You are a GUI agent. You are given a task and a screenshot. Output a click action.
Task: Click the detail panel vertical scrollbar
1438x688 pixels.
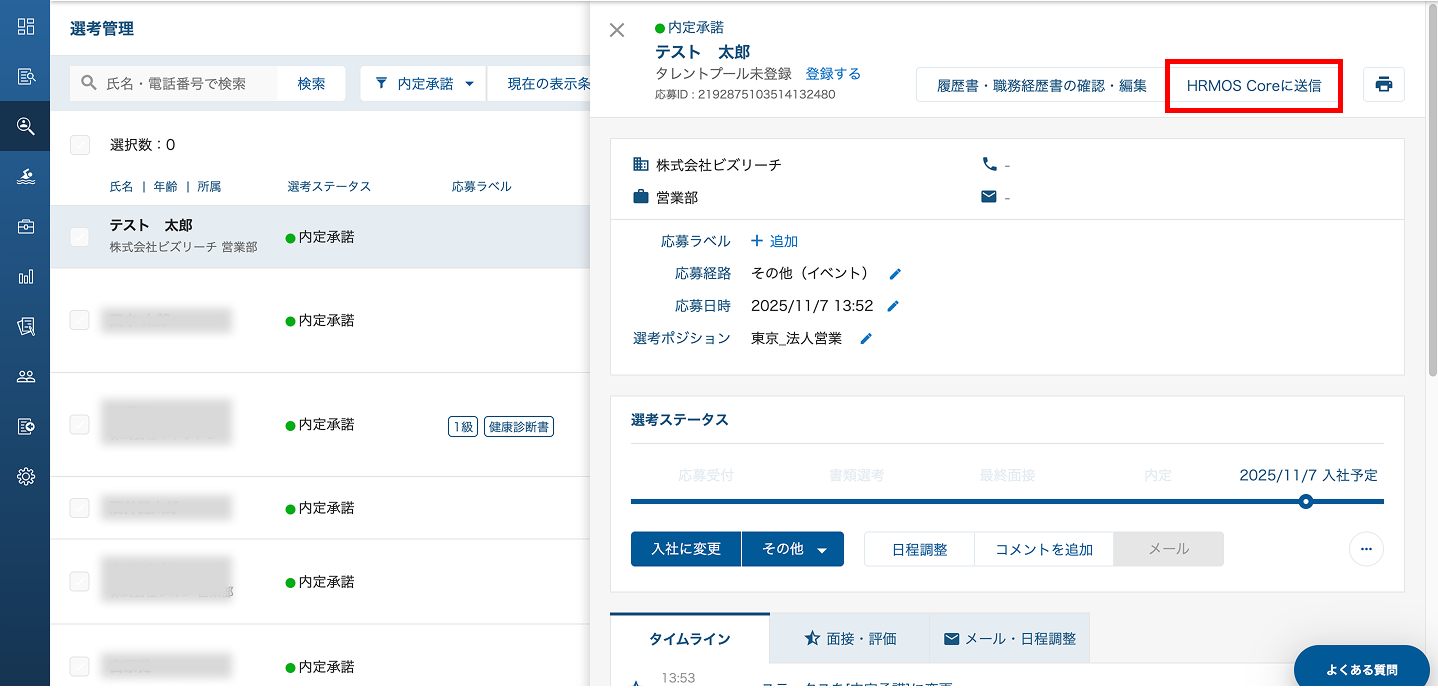point(1432,190)
